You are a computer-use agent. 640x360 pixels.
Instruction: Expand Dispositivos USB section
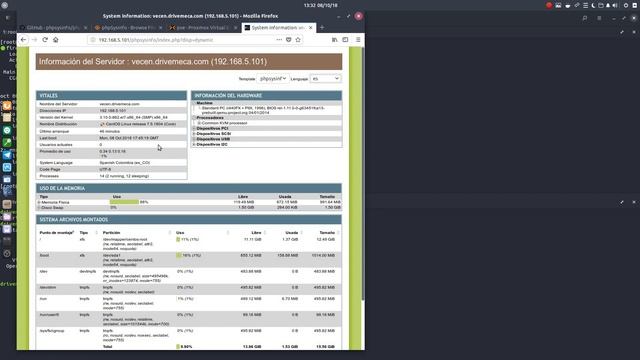(195, 139)
